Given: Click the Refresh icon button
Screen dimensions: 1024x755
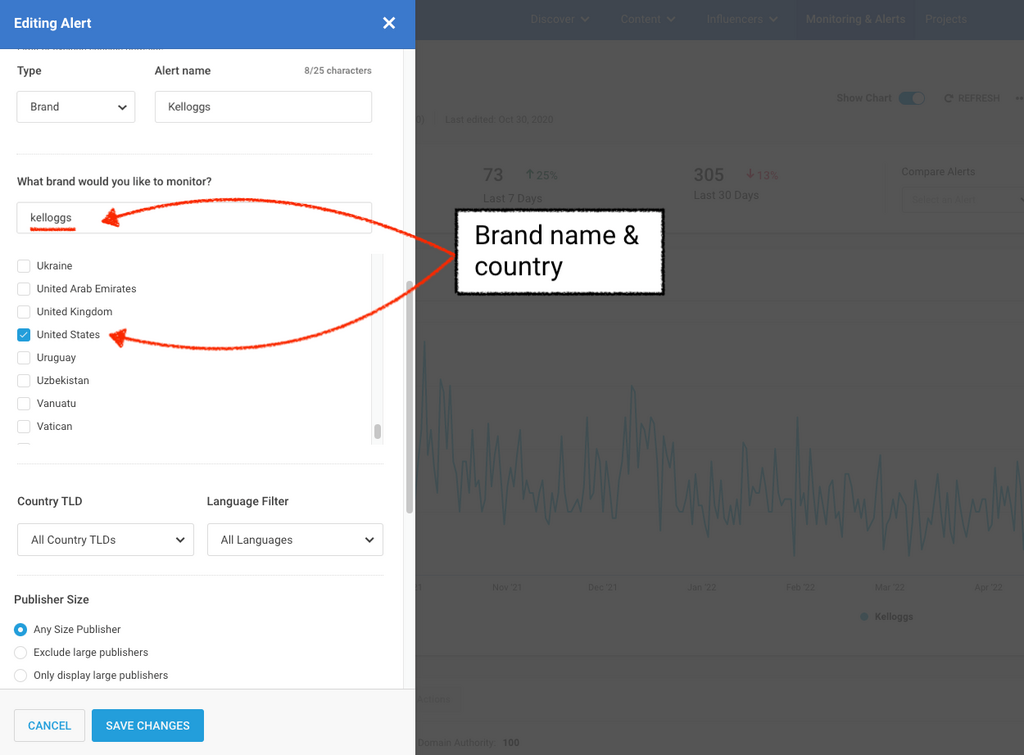Looking at the screenshot, I should pos(948,98).
